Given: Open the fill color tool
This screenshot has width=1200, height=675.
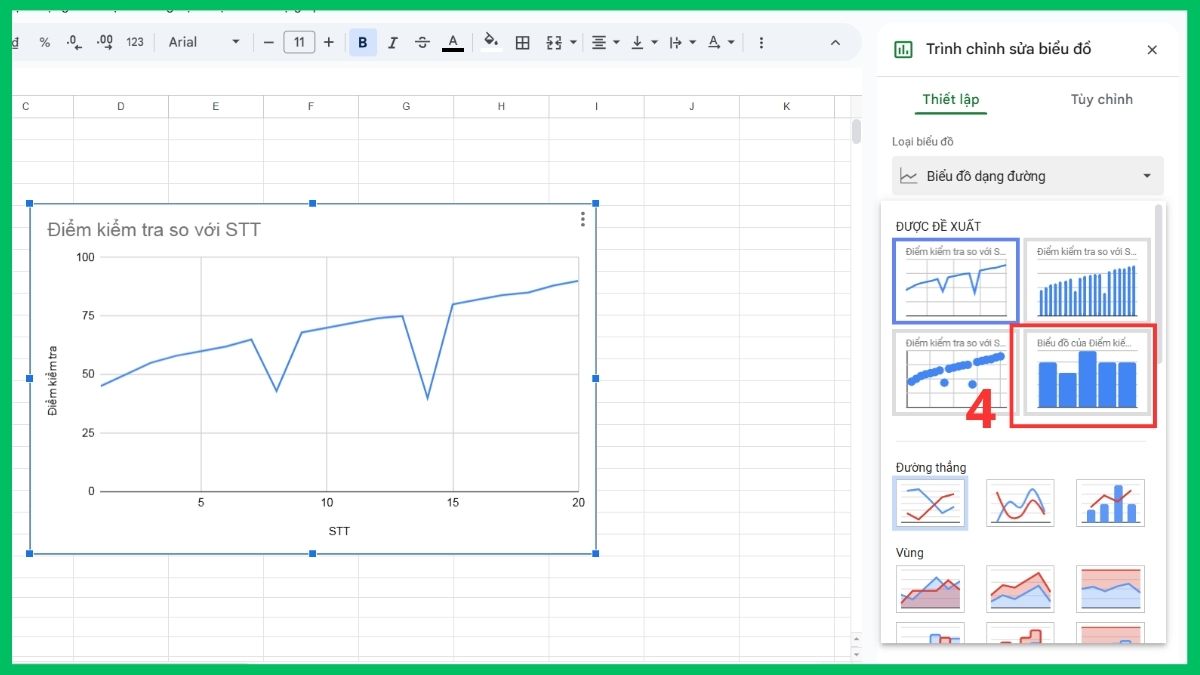Looking at the screenshot, I should pos(489,42).
